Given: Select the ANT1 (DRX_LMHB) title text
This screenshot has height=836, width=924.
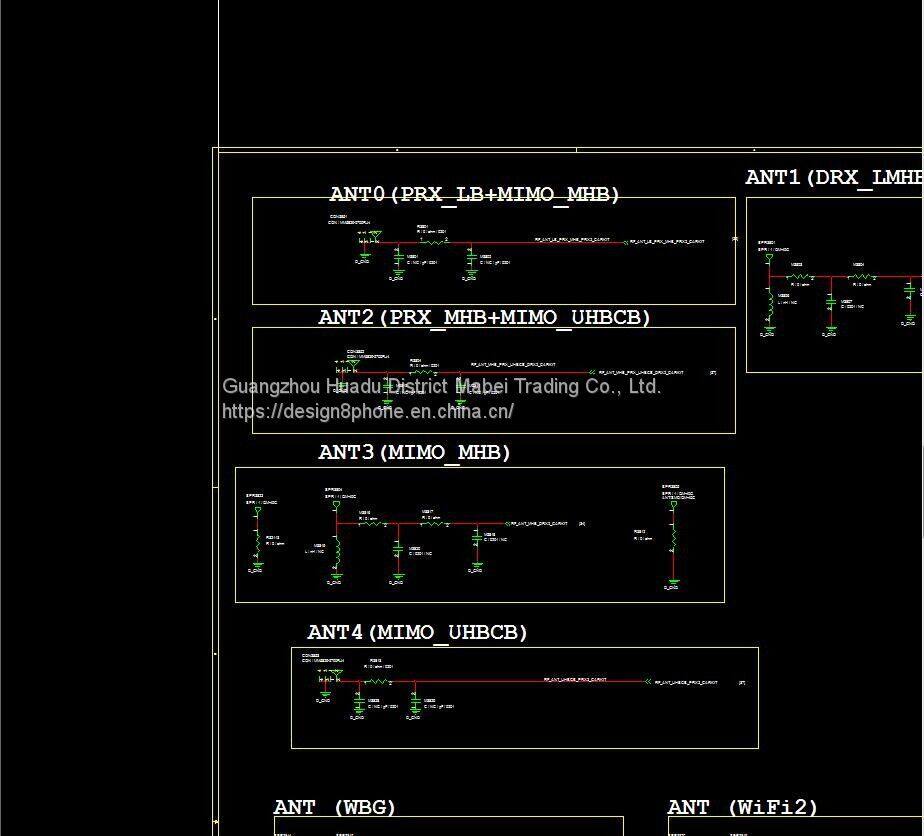Looking at the screenshot, I should [833, 177].
